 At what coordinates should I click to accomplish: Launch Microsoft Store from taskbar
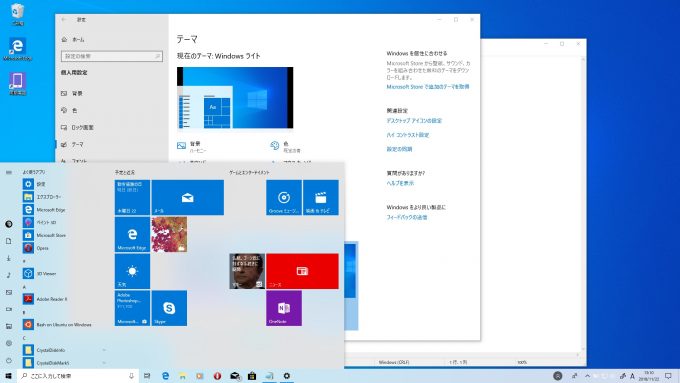(252, 376)
